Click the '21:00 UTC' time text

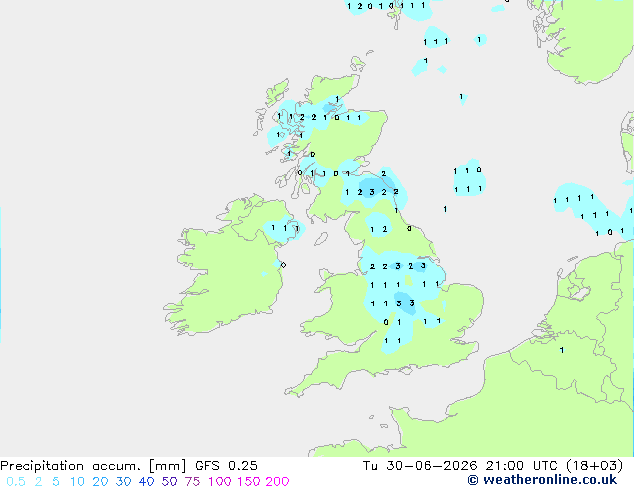(x=521, y=466)
